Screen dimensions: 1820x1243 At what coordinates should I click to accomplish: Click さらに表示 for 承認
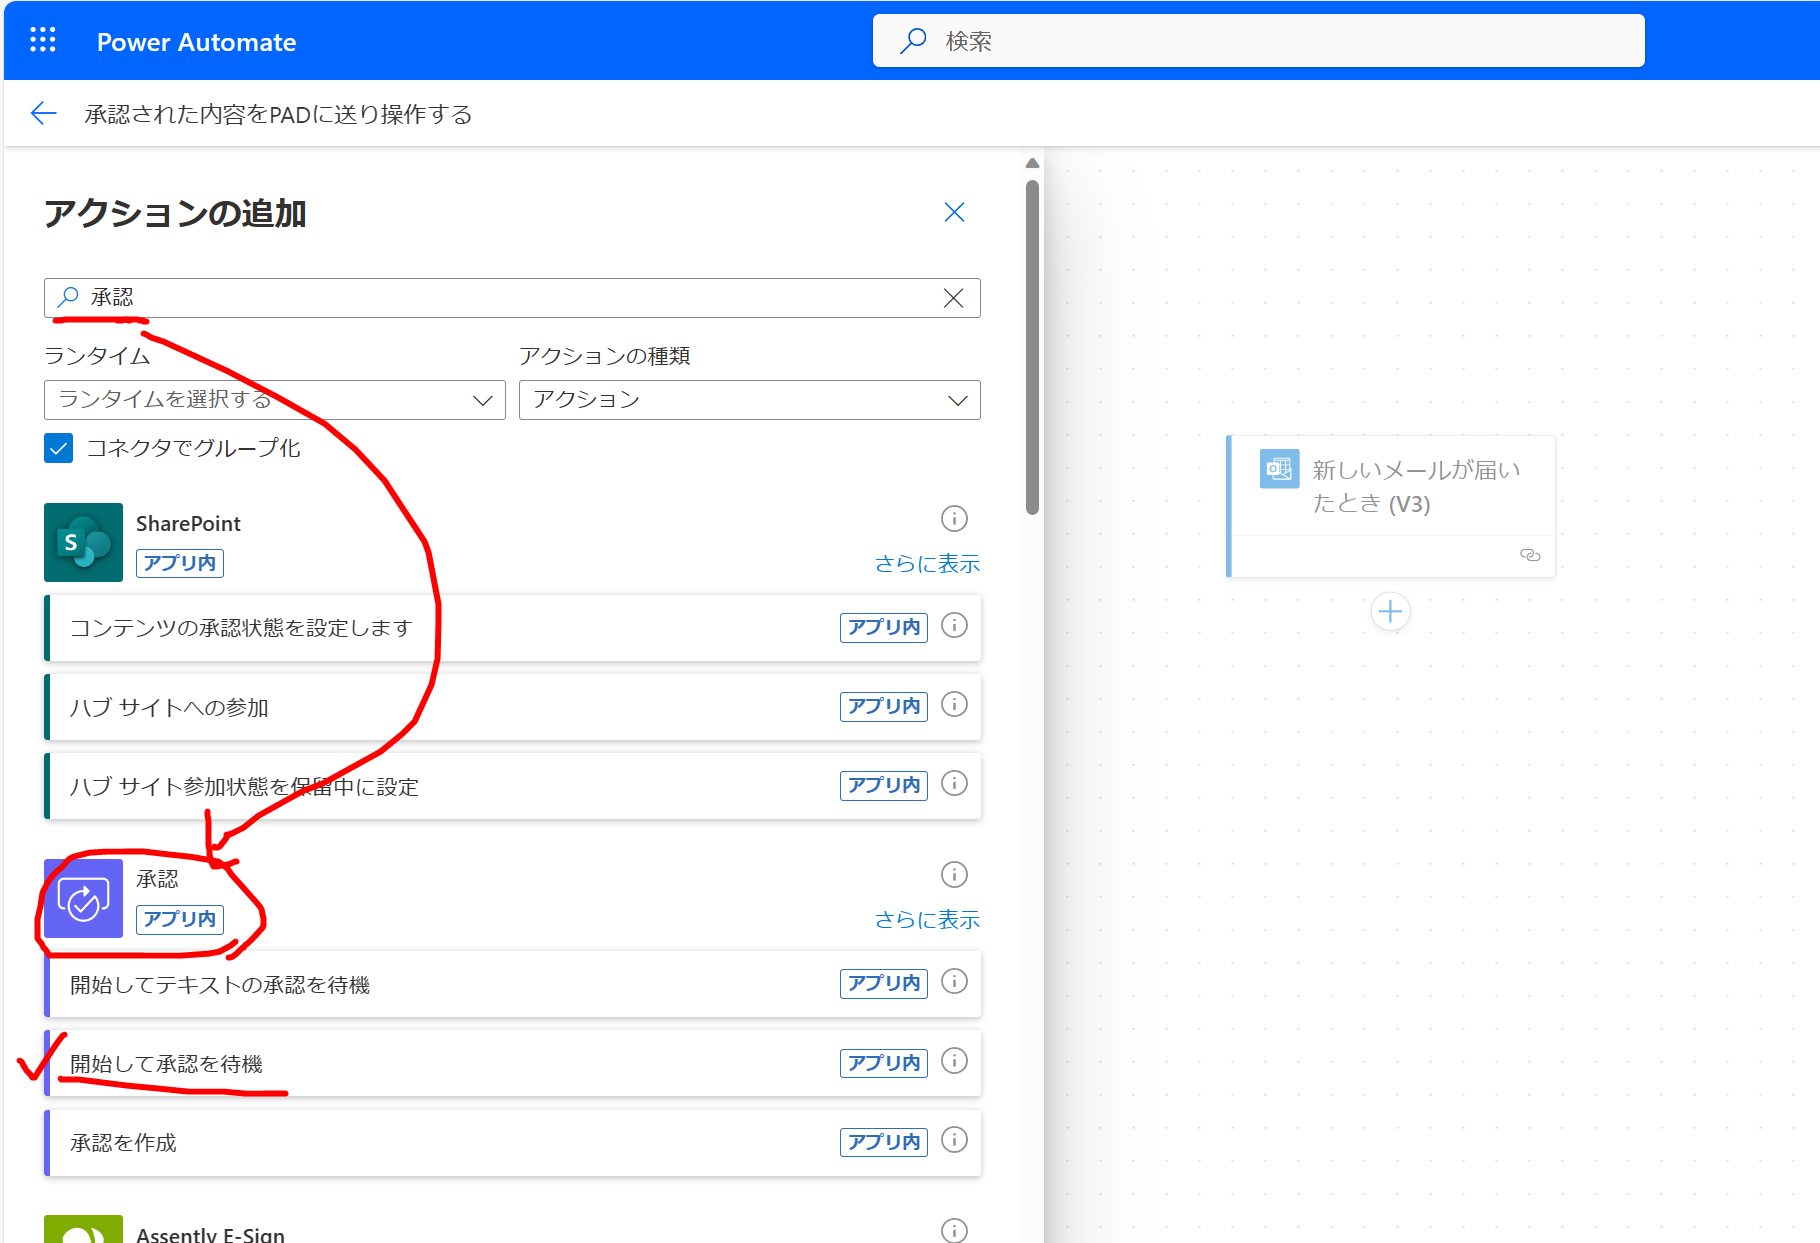pos(927,920)
